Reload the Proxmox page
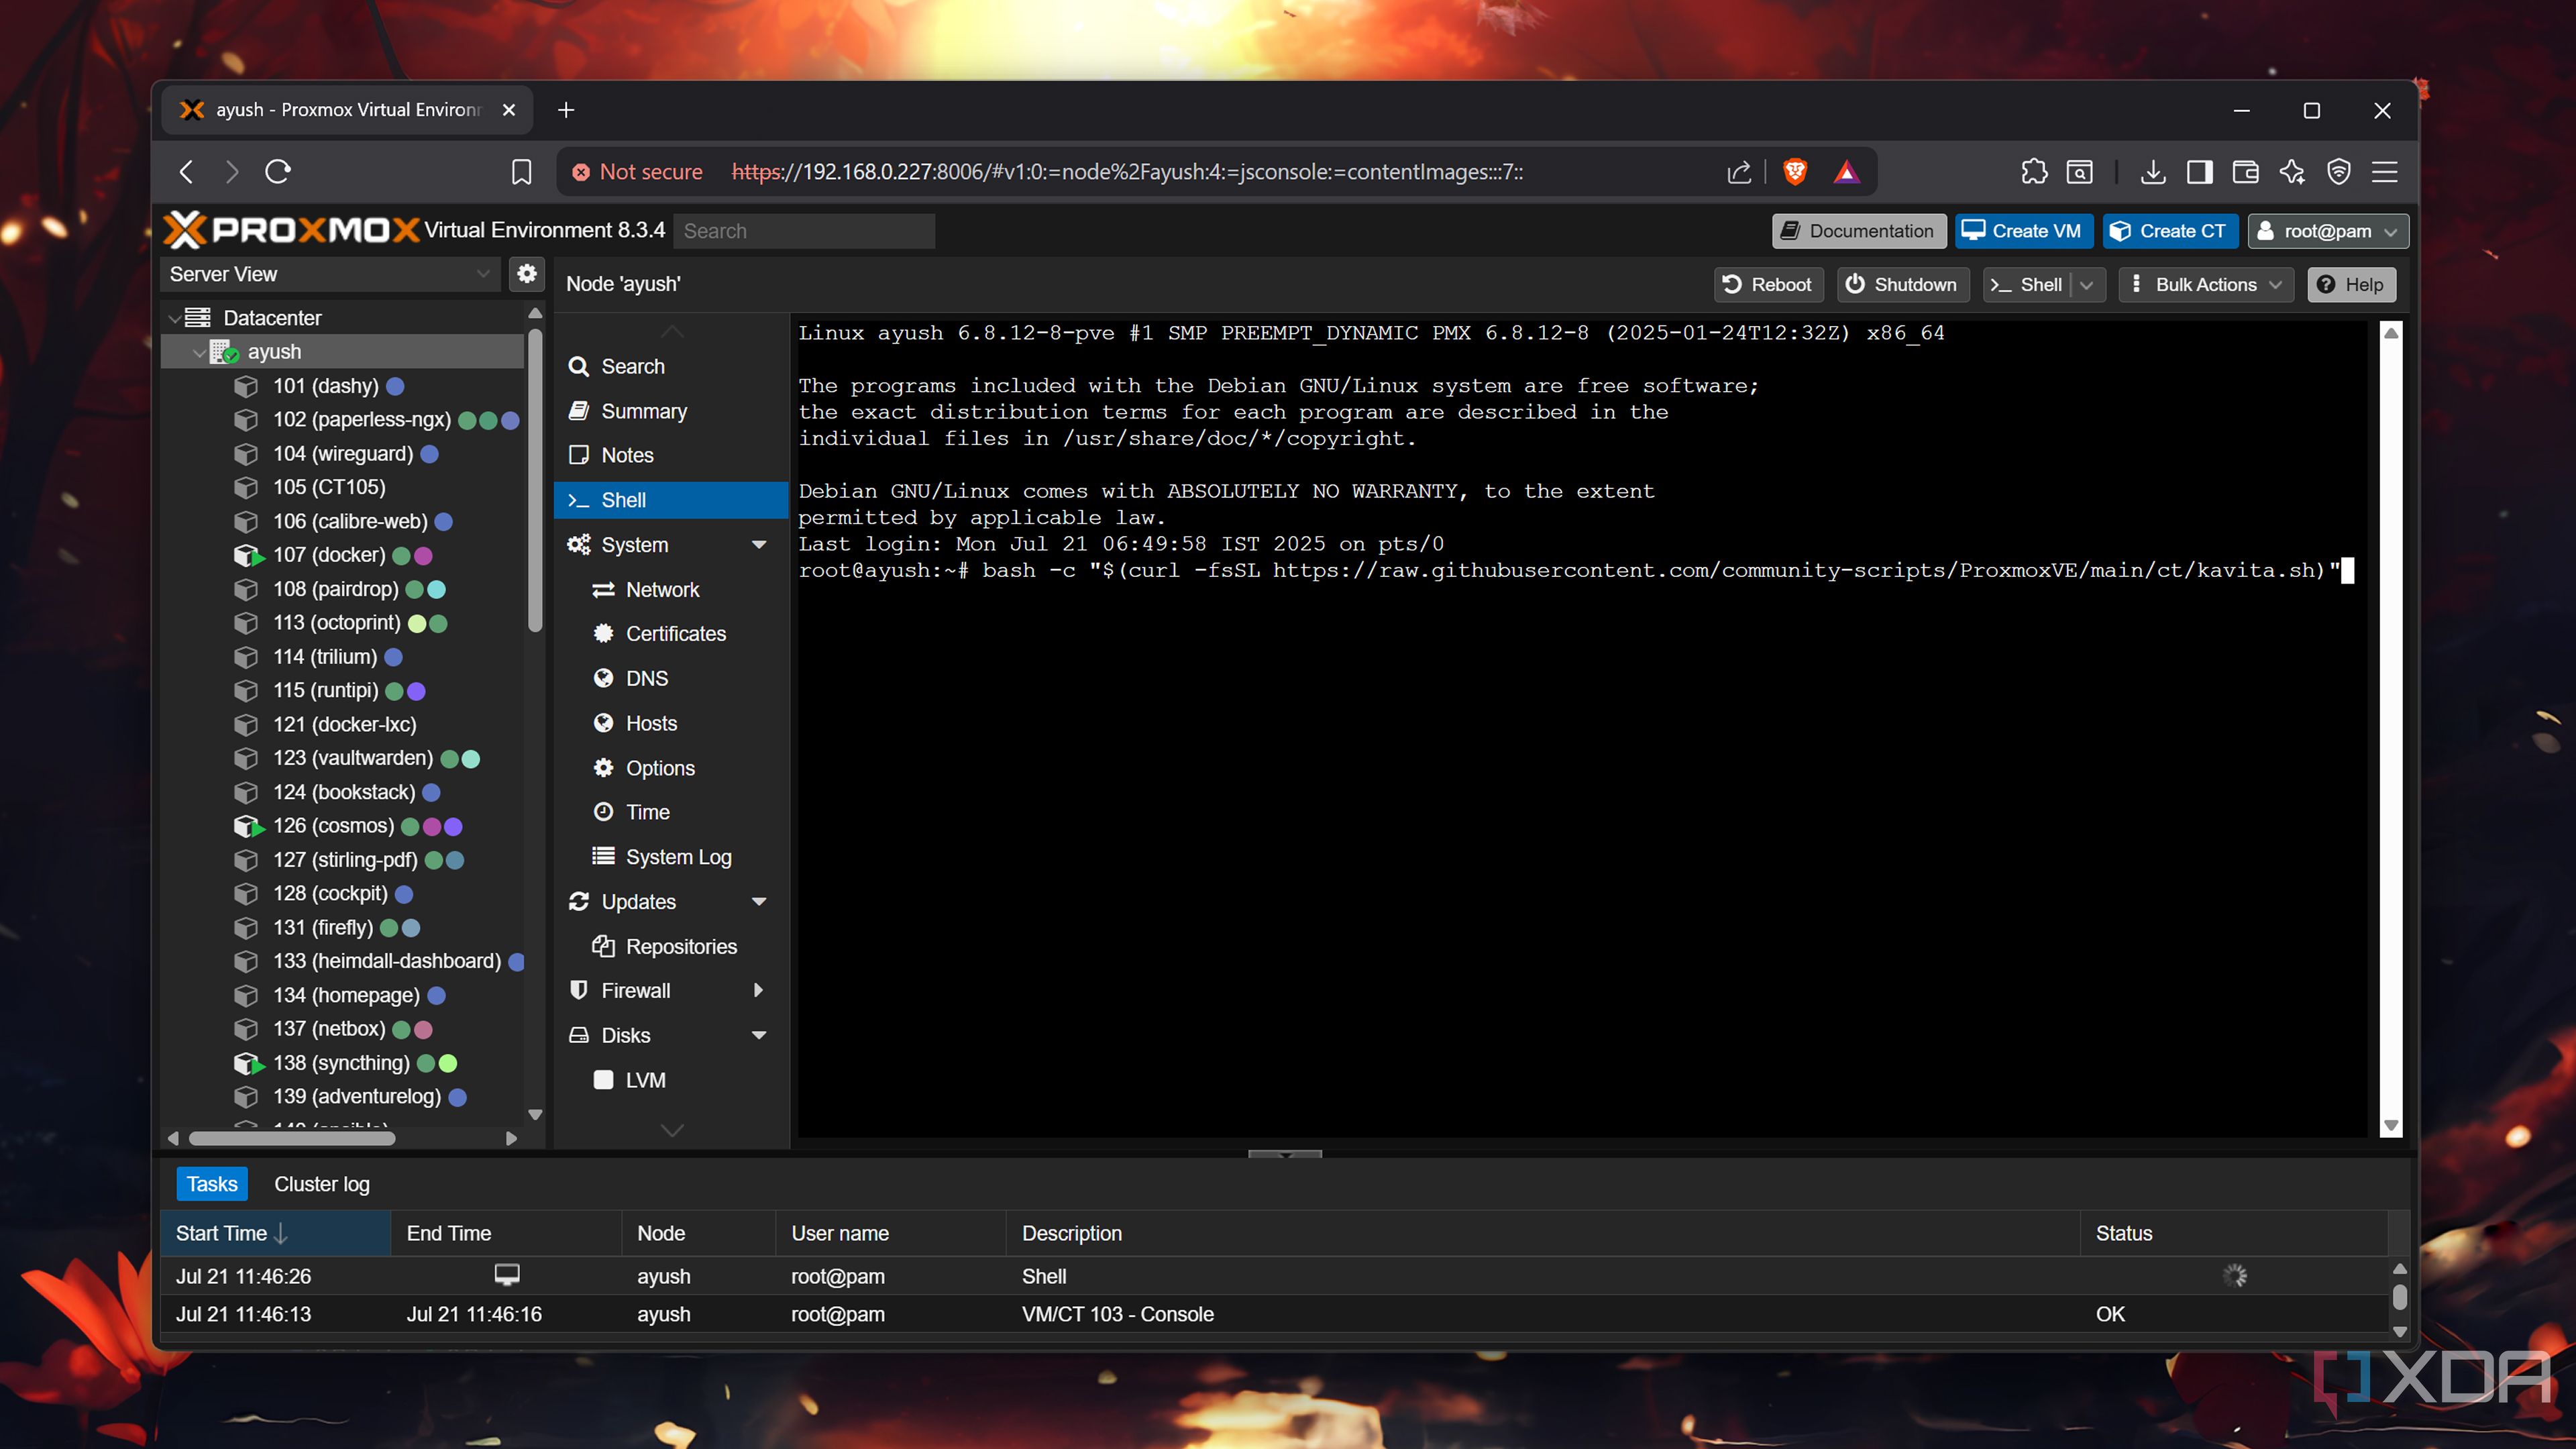This screenshot has height=1449, width=2576. pos(278,172)
